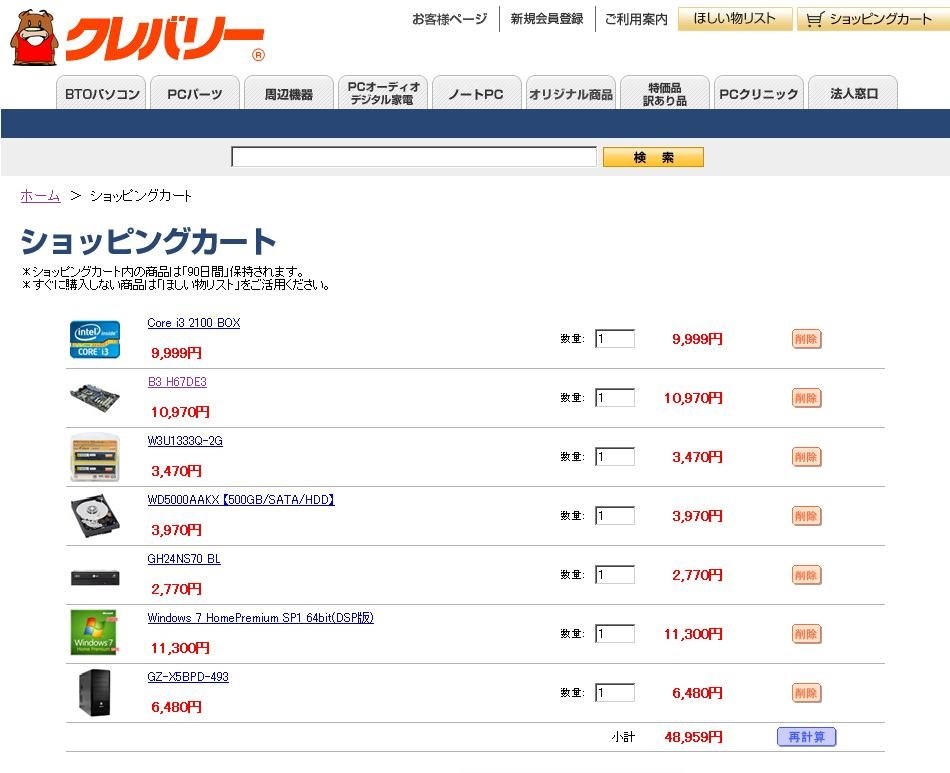
Task: Click the quantity field for B3 H67DE3
Action: point(614,397)
